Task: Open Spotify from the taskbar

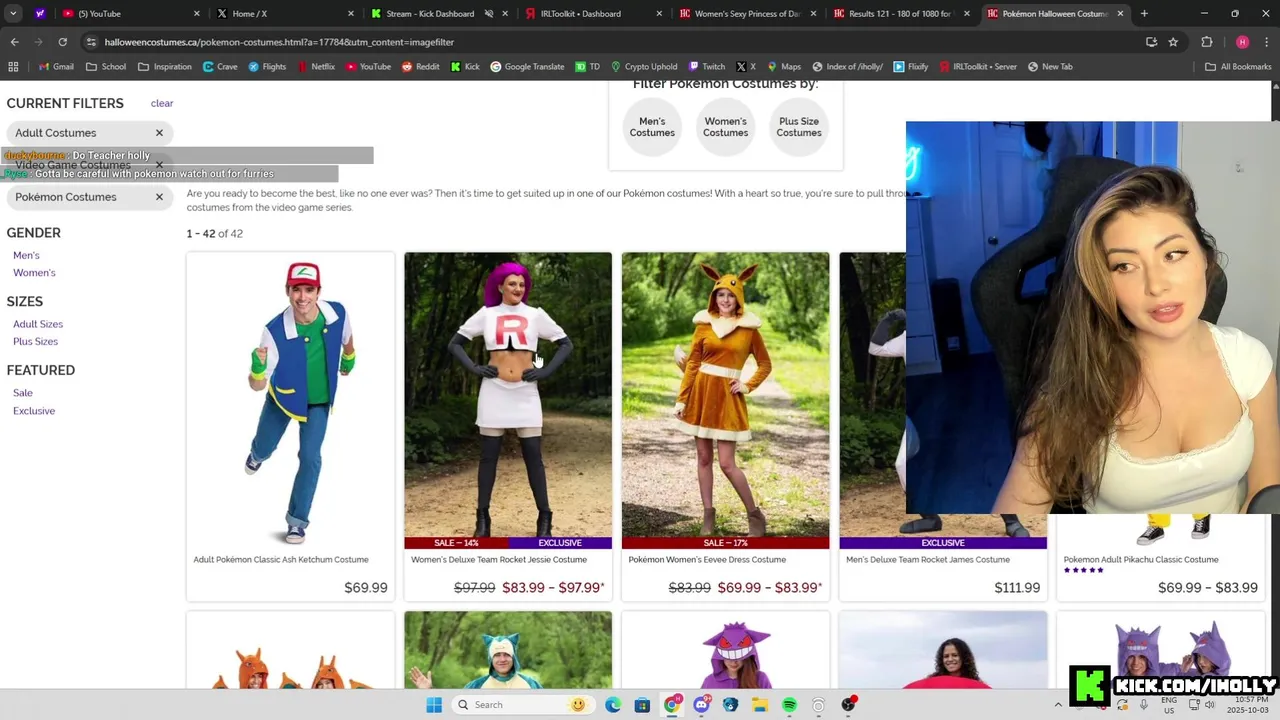Action: pyautogui.click(x=789, y=705)
